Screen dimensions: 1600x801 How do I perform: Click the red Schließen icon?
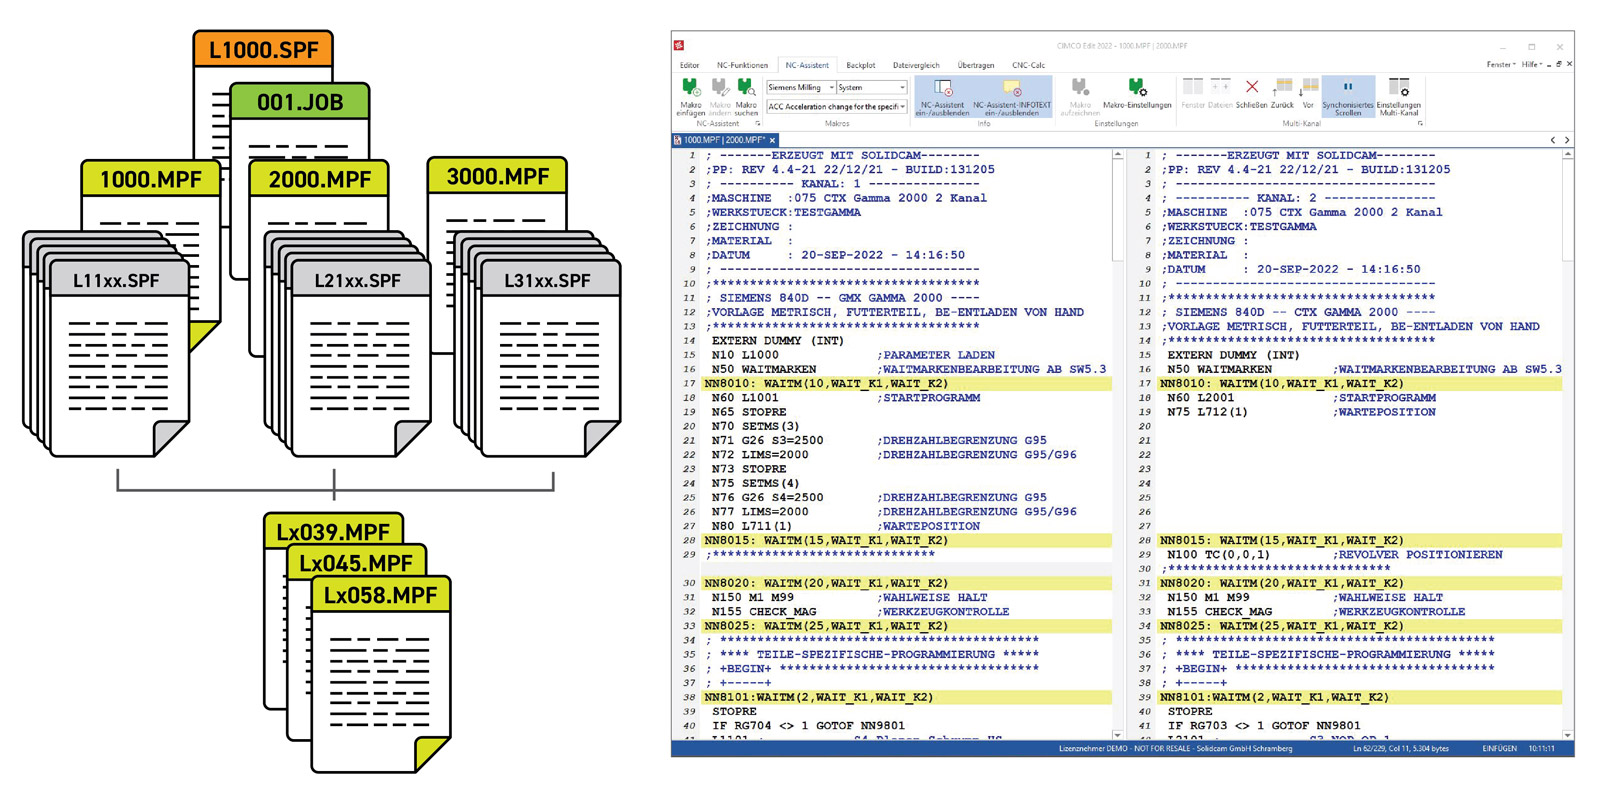pos(1251,87)
